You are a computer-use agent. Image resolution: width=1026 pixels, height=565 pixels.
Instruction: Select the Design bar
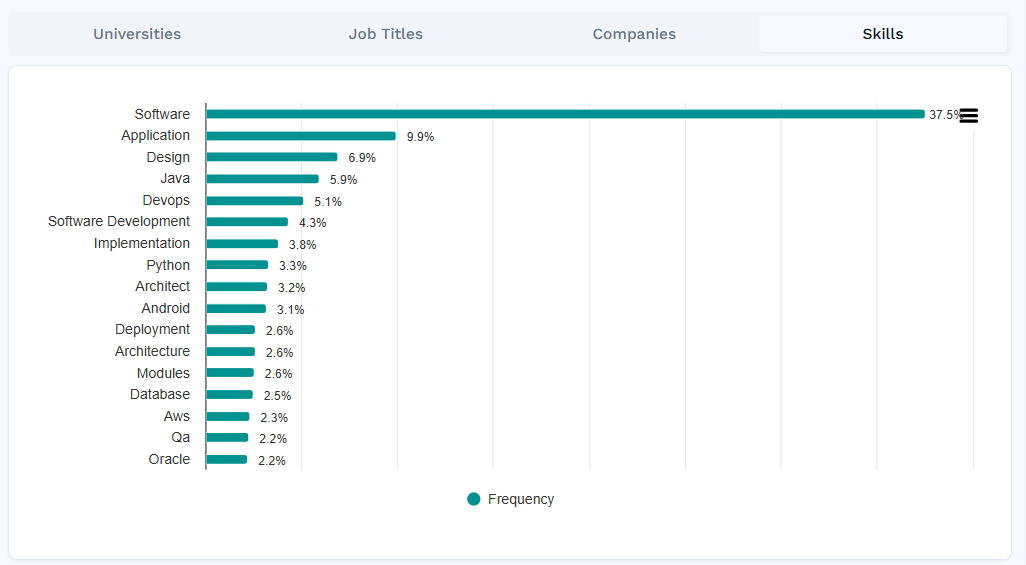pyautogui.click(x=272, y=157)
